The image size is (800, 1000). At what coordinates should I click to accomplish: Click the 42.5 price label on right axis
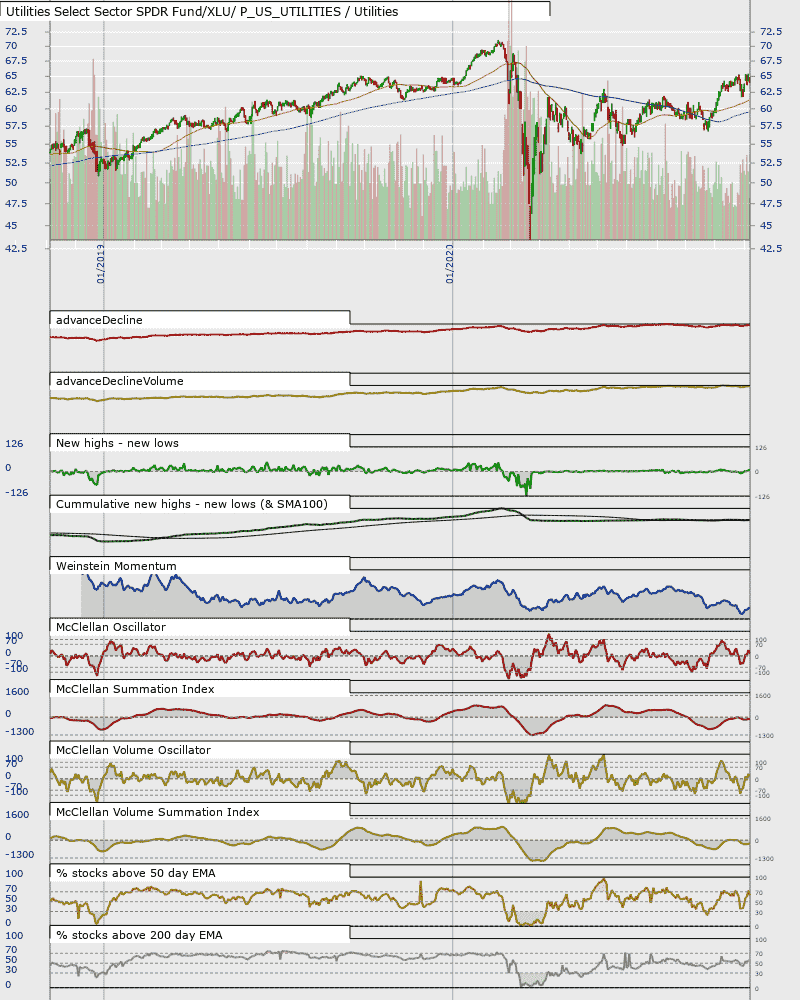pos(771,248)
